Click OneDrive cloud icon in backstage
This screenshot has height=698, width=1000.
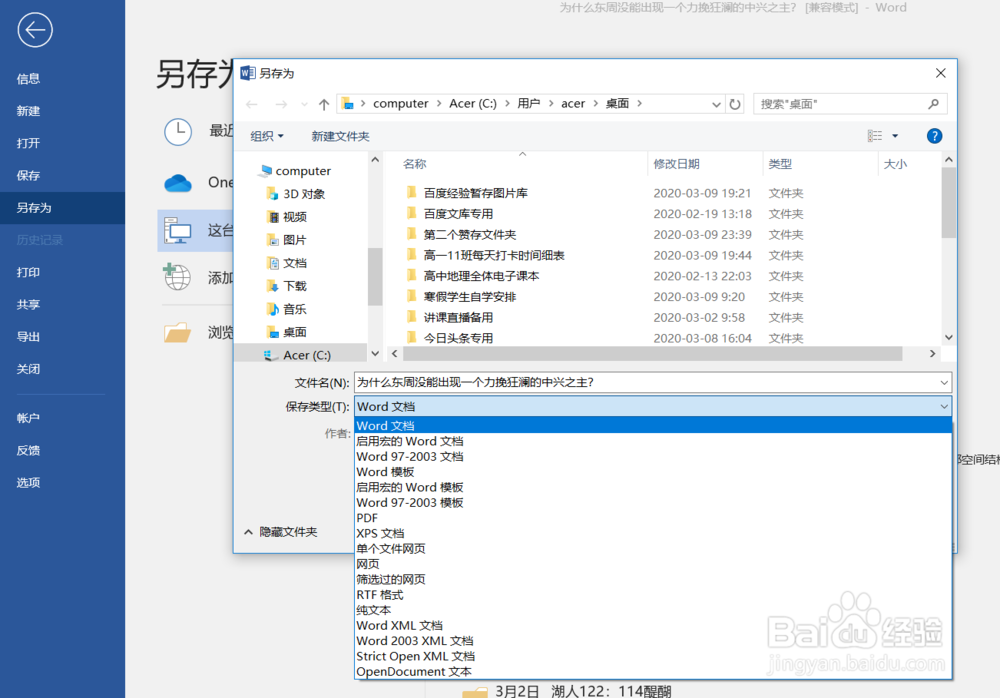point(178,183)
